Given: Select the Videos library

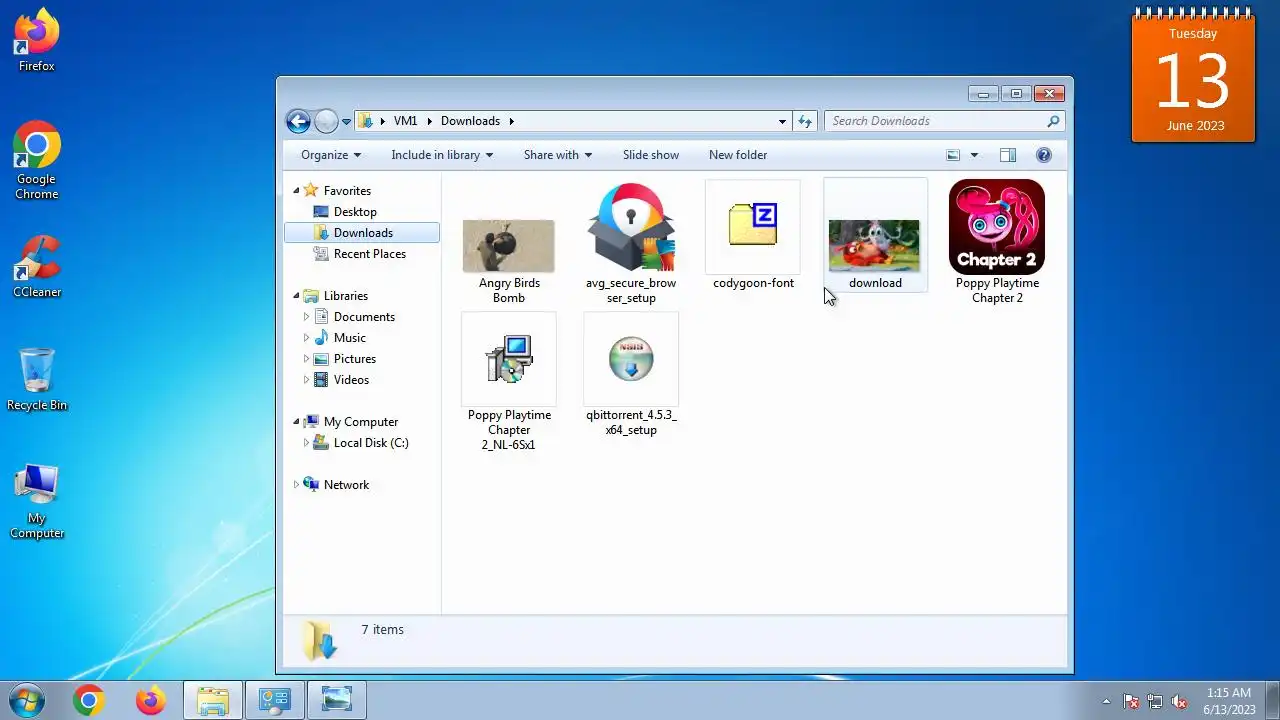Looking at the screenshot, I should coord(351,380).
